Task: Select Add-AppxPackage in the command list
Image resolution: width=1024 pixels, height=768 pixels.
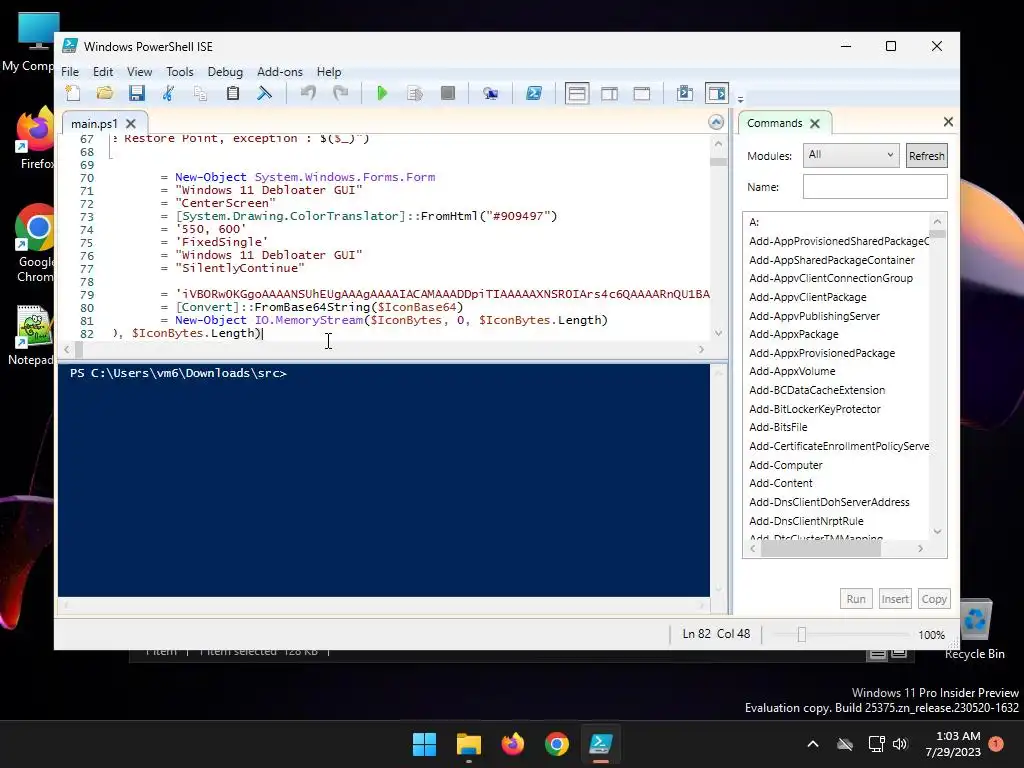Action: tap(793, 334)
